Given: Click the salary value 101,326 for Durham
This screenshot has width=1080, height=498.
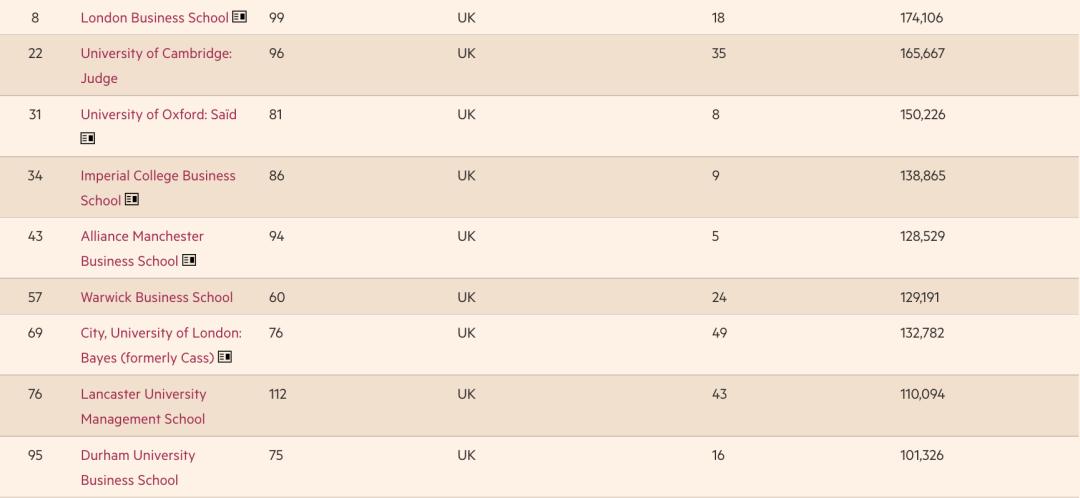Looking at the screenshot, I should coord(922,455).
